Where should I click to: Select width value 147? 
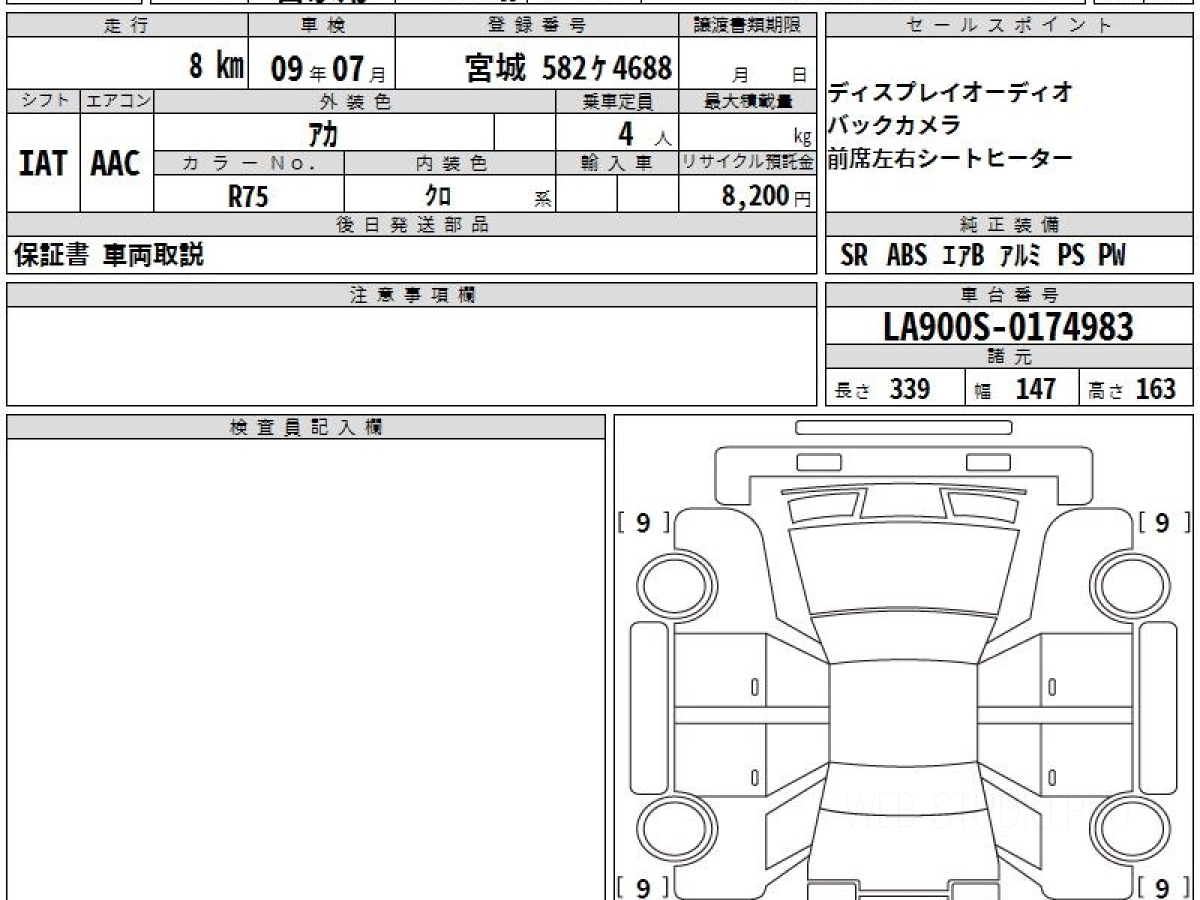[1036, 389]
